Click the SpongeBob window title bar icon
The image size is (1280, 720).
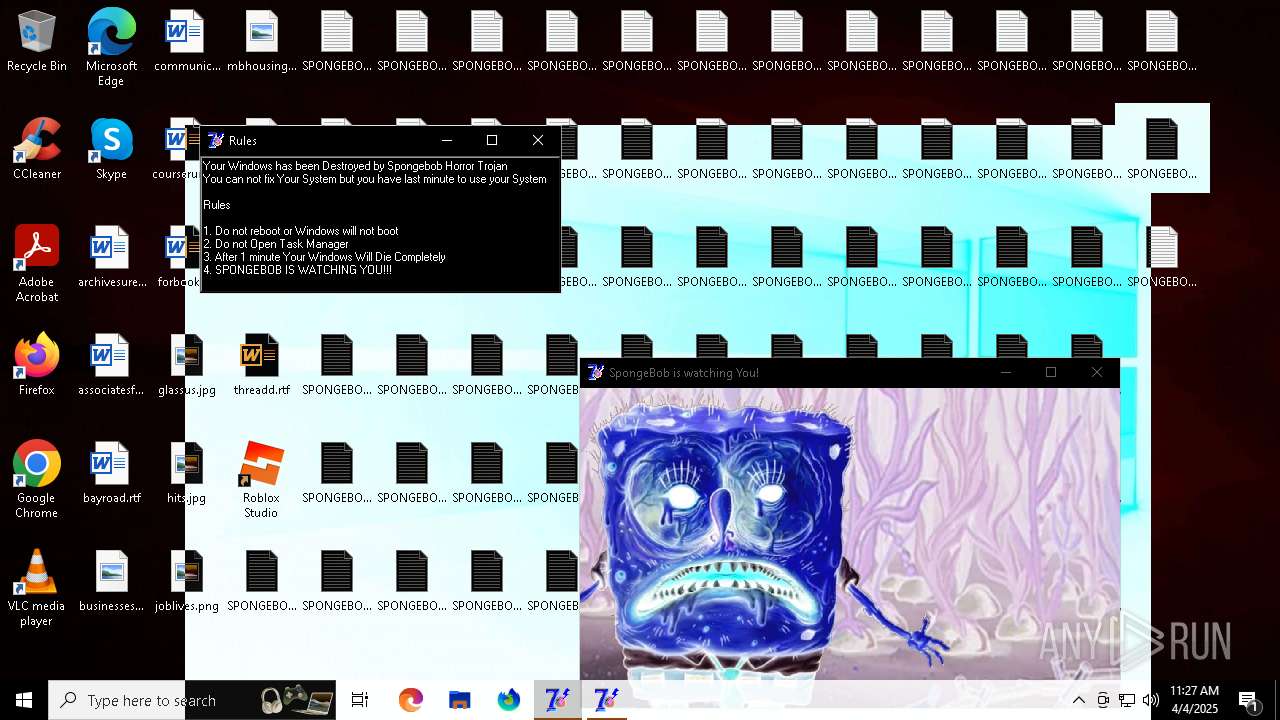596,372
